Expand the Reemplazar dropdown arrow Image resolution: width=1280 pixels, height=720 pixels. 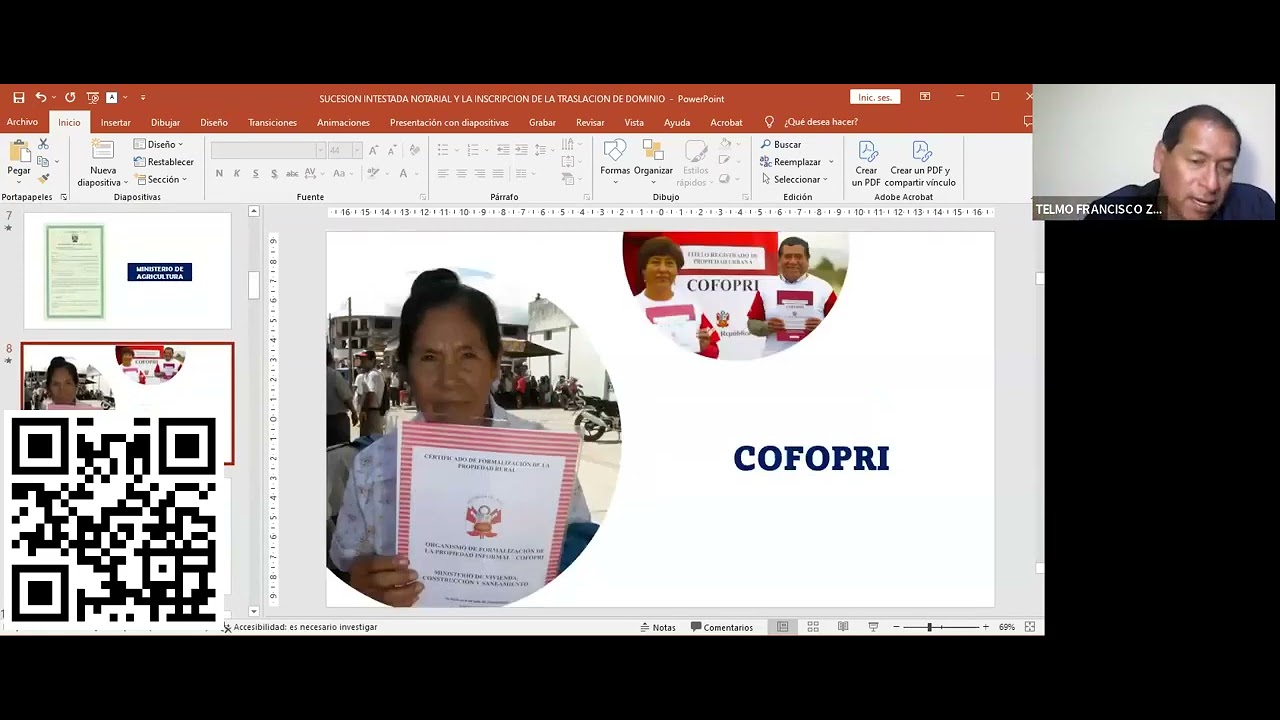point(831,162)
